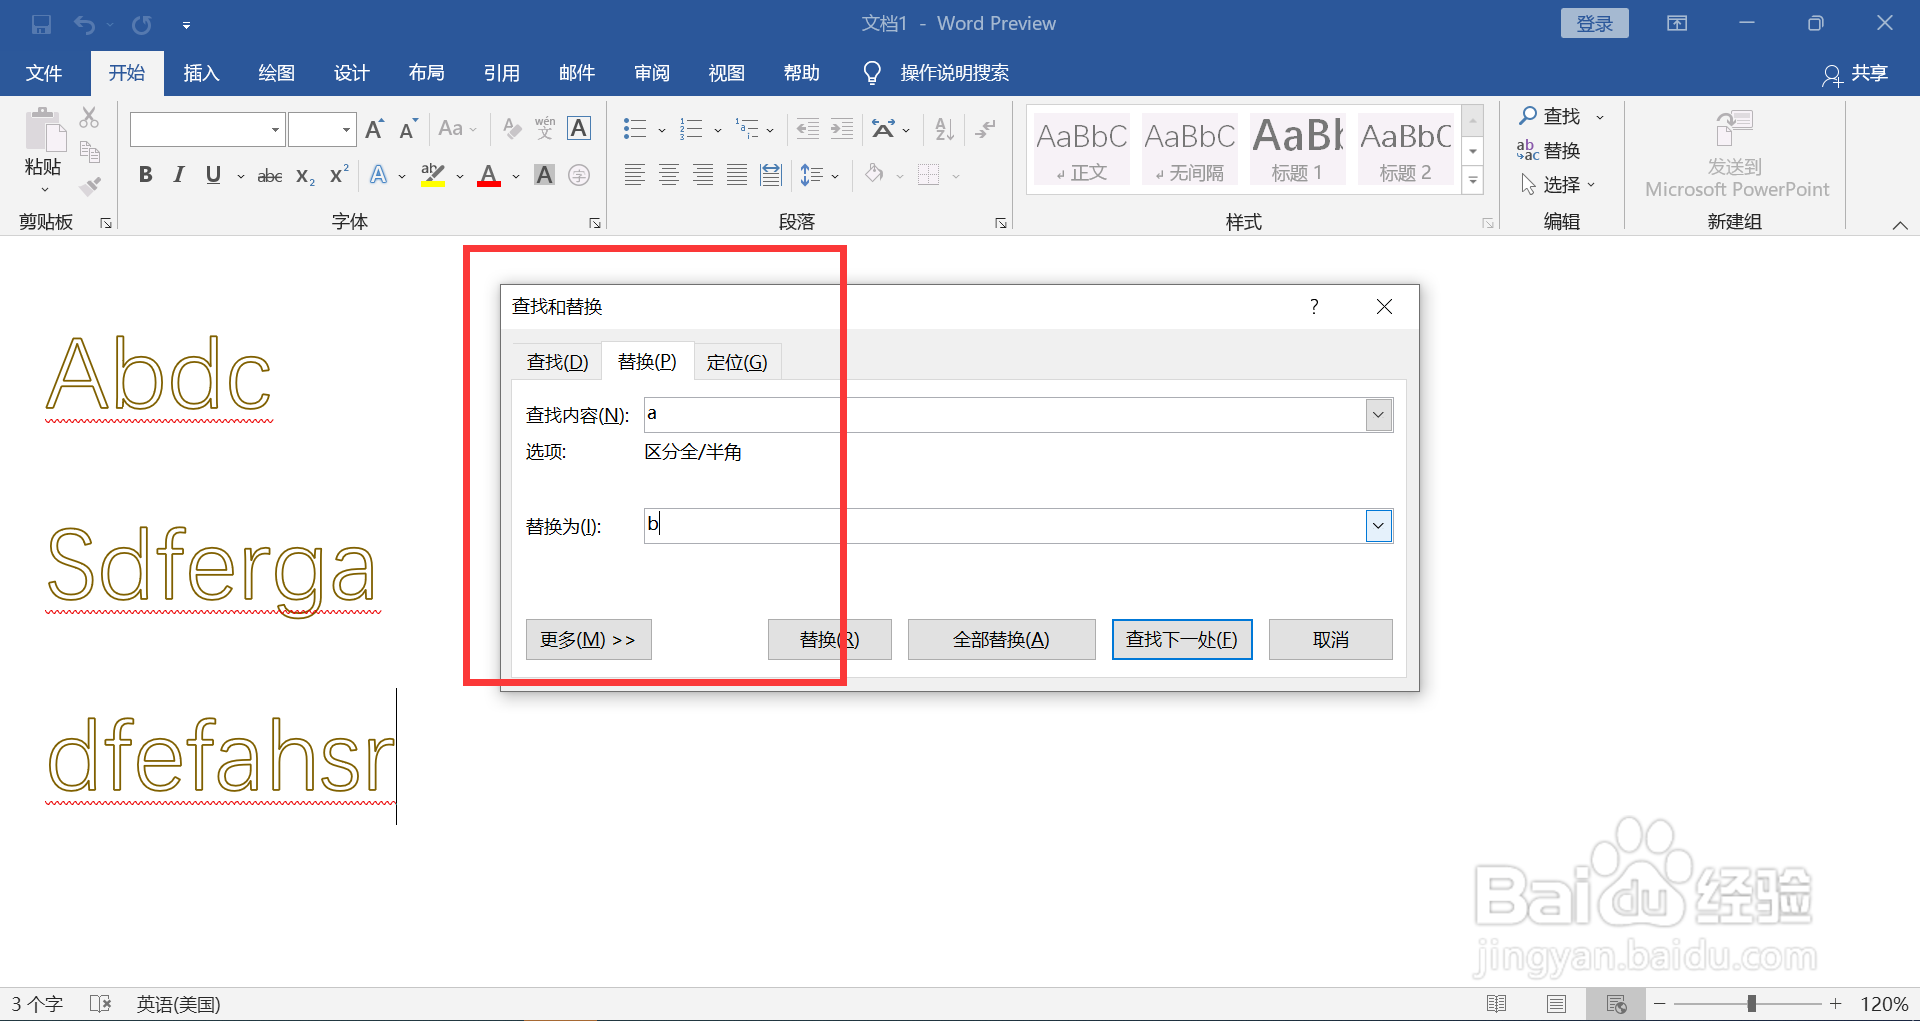Switch to 定位(G) dialog tab

point(737,362)
